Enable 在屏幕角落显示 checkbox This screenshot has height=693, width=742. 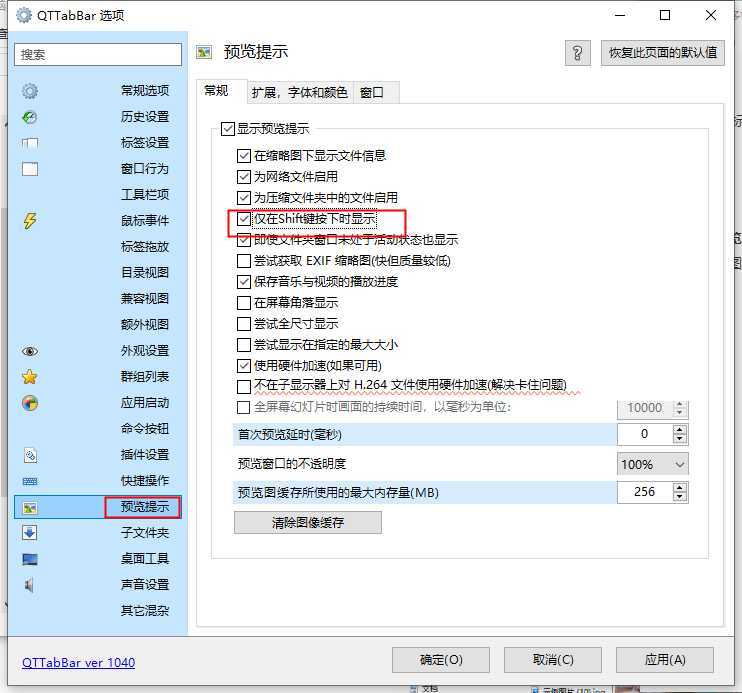pos(243,302)
